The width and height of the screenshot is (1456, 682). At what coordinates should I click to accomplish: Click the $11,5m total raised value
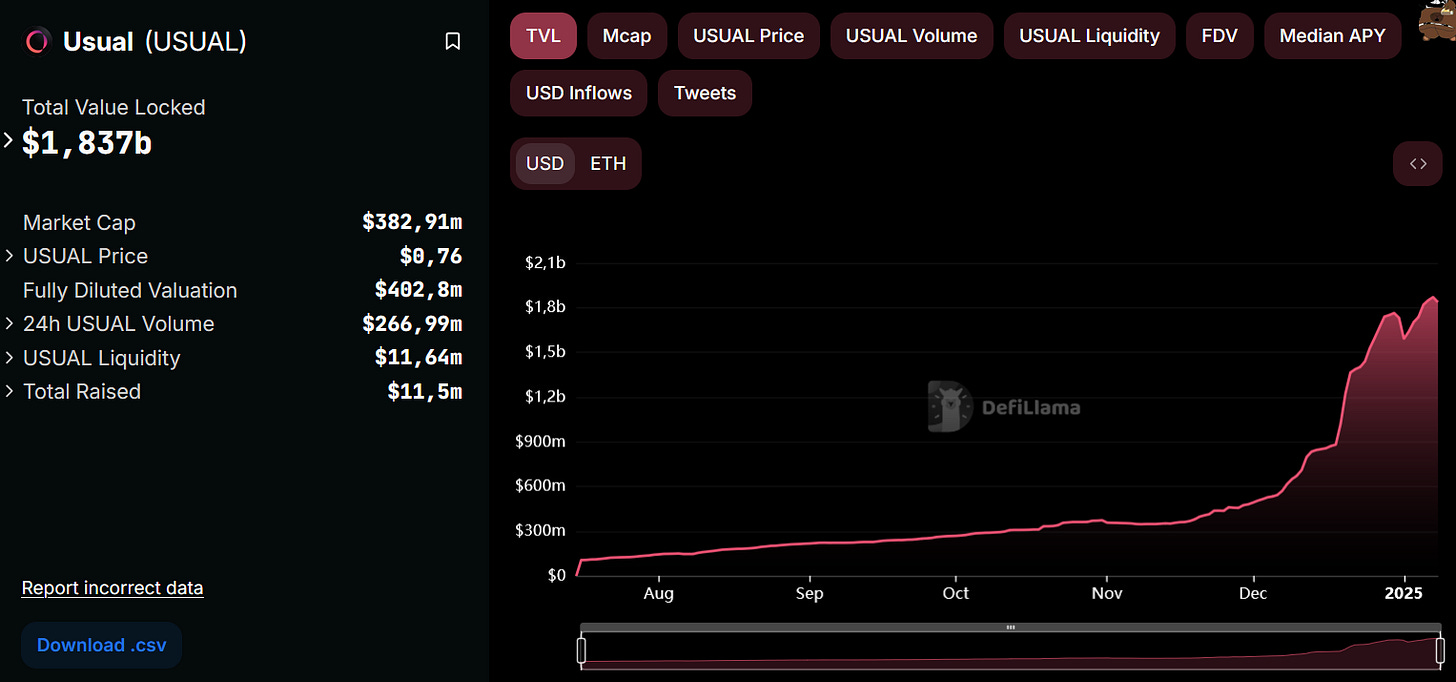pyautogui.click(x=425, y=392)
